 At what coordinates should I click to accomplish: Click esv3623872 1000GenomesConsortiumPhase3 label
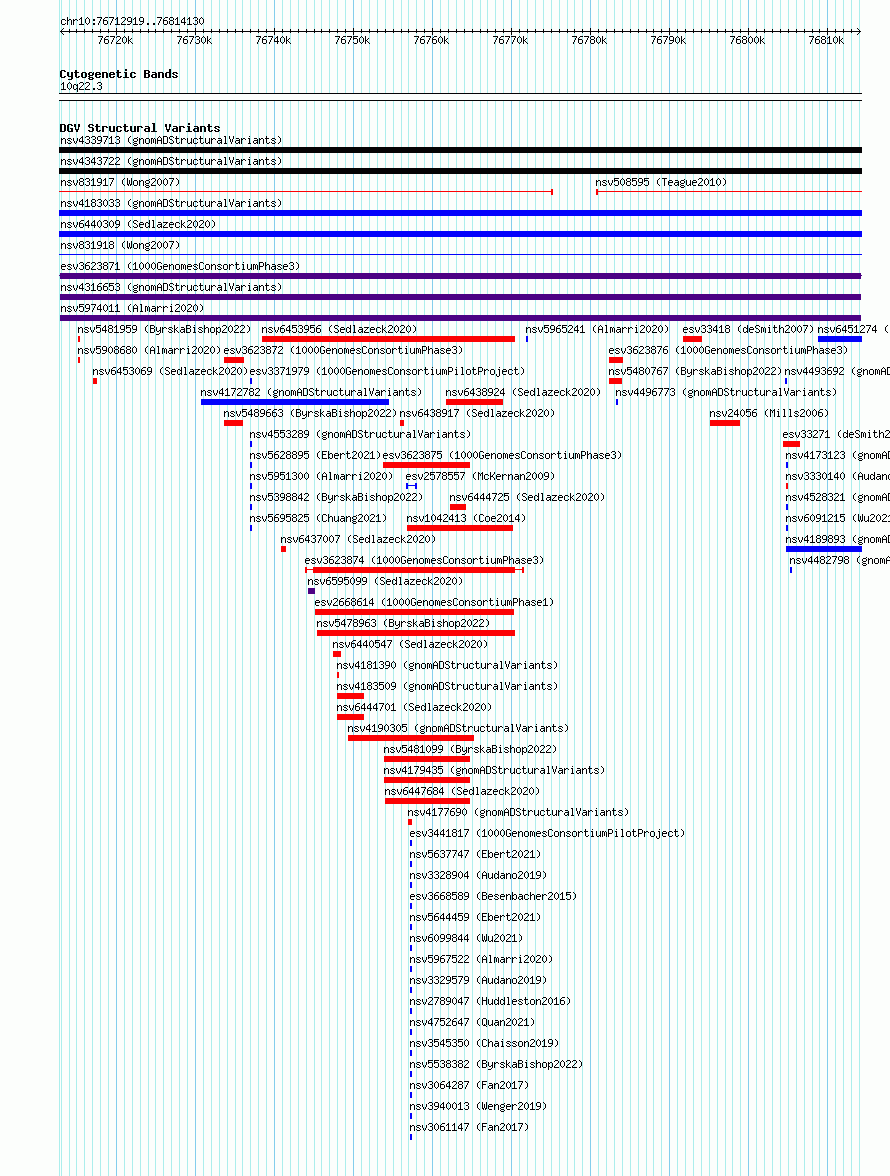click(343, 350)
